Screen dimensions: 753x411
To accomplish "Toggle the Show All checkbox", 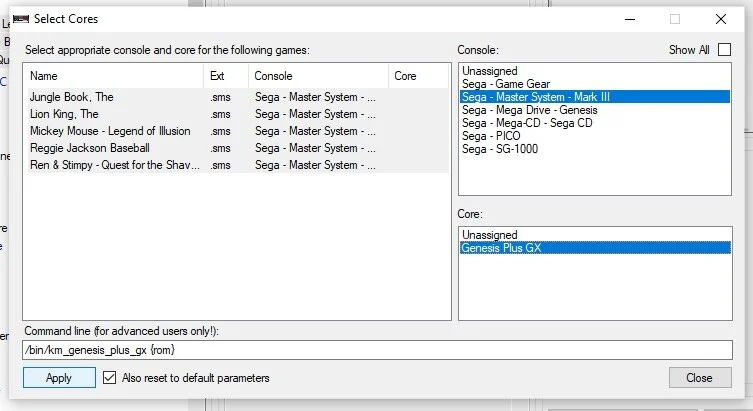I will (x=724, y=49).
